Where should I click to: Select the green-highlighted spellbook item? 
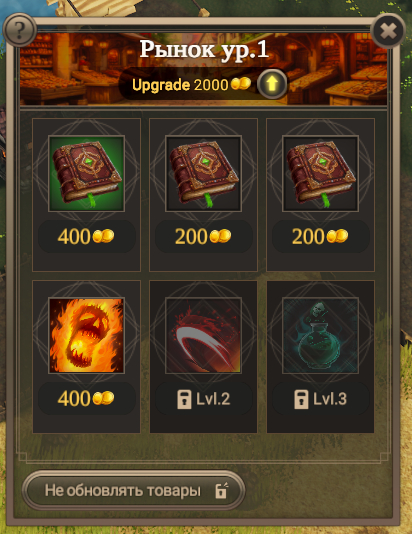click(86, 174)
